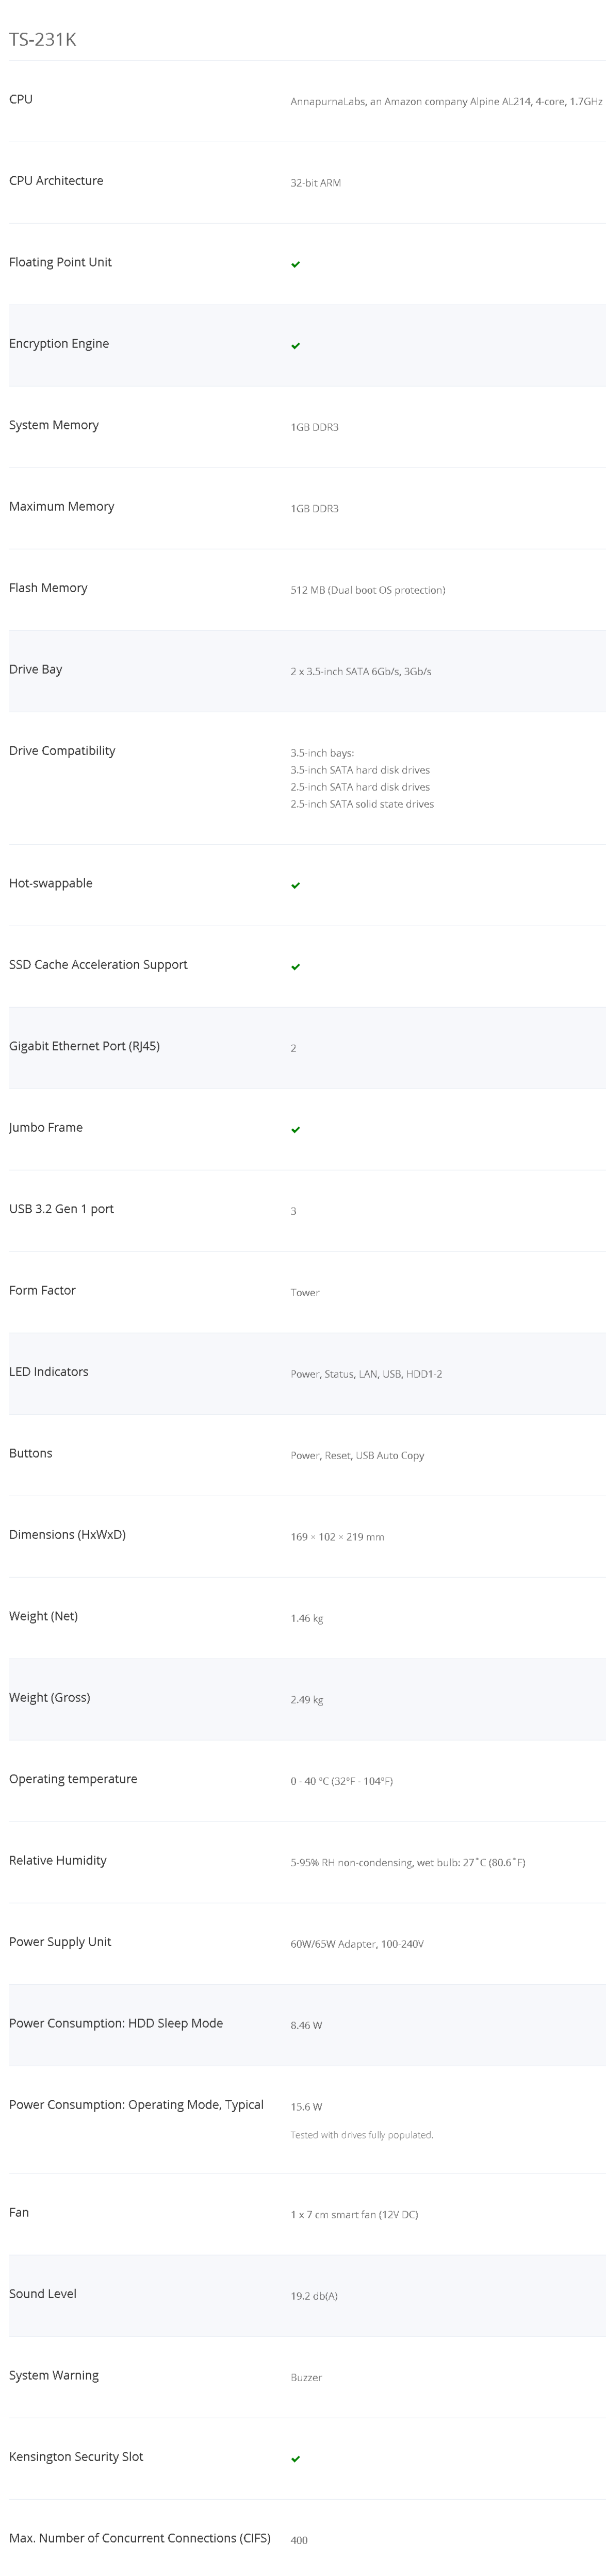Click the LED Indicators value text
This screenshot has width=606, height=2576.
click(366, 1374)
